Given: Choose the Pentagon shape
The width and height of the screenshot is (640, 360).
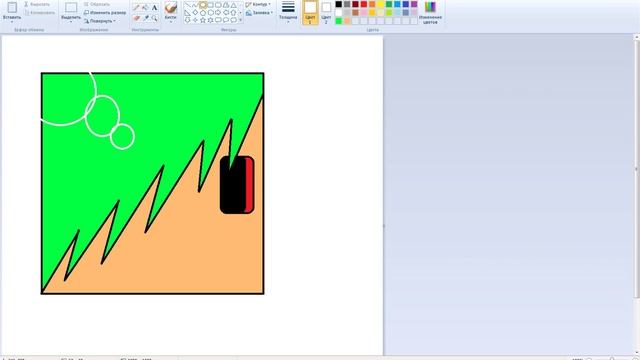Looking at the screenshot, I should (203, 13).
